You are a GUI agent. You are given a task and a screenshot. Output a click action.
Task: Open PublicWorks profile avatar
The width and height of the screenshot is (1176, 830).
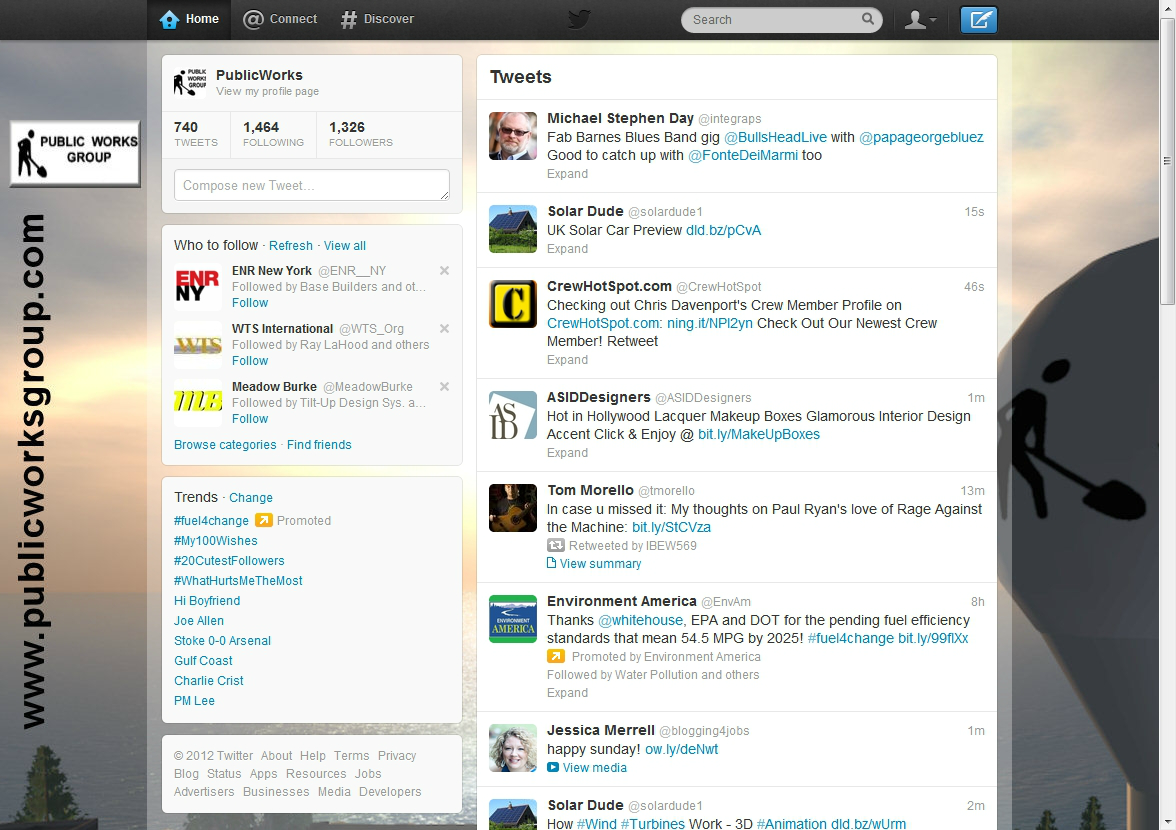pyautogui.click(x=190, y=82)
